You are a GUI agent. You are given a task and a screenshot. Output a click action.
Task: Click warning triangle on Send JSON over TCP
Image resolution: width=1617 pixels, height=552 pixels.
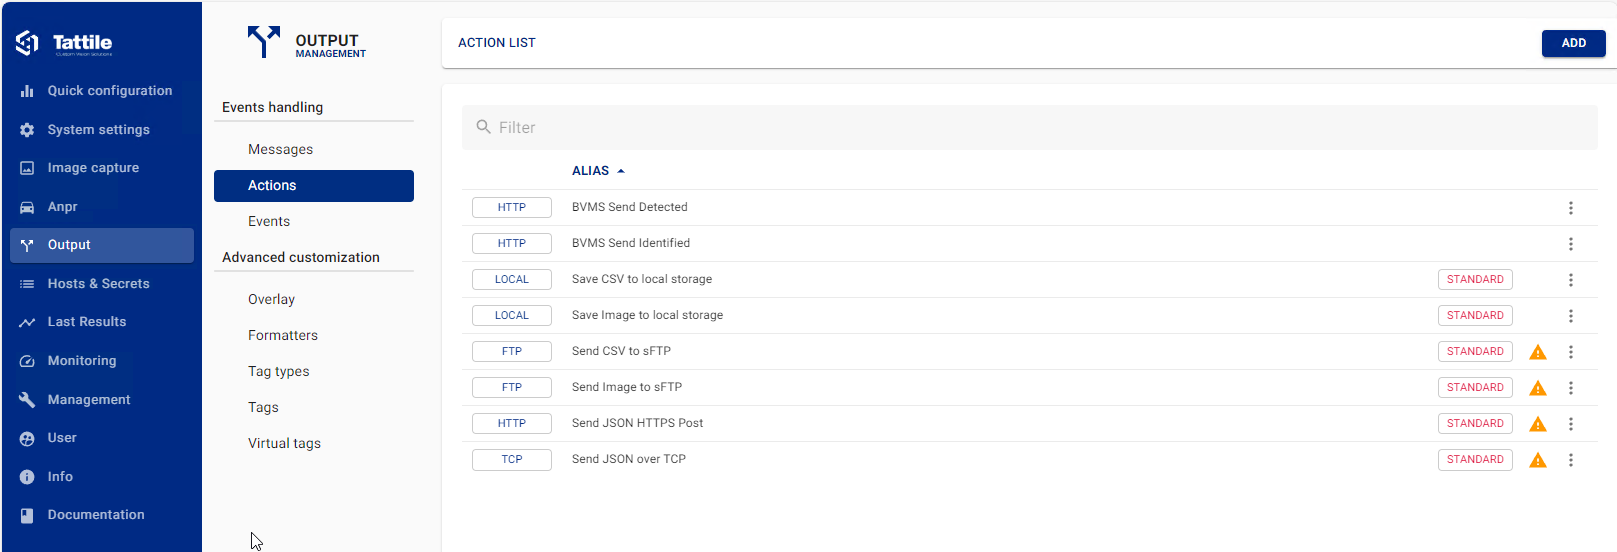click(x=1538, y=460)
